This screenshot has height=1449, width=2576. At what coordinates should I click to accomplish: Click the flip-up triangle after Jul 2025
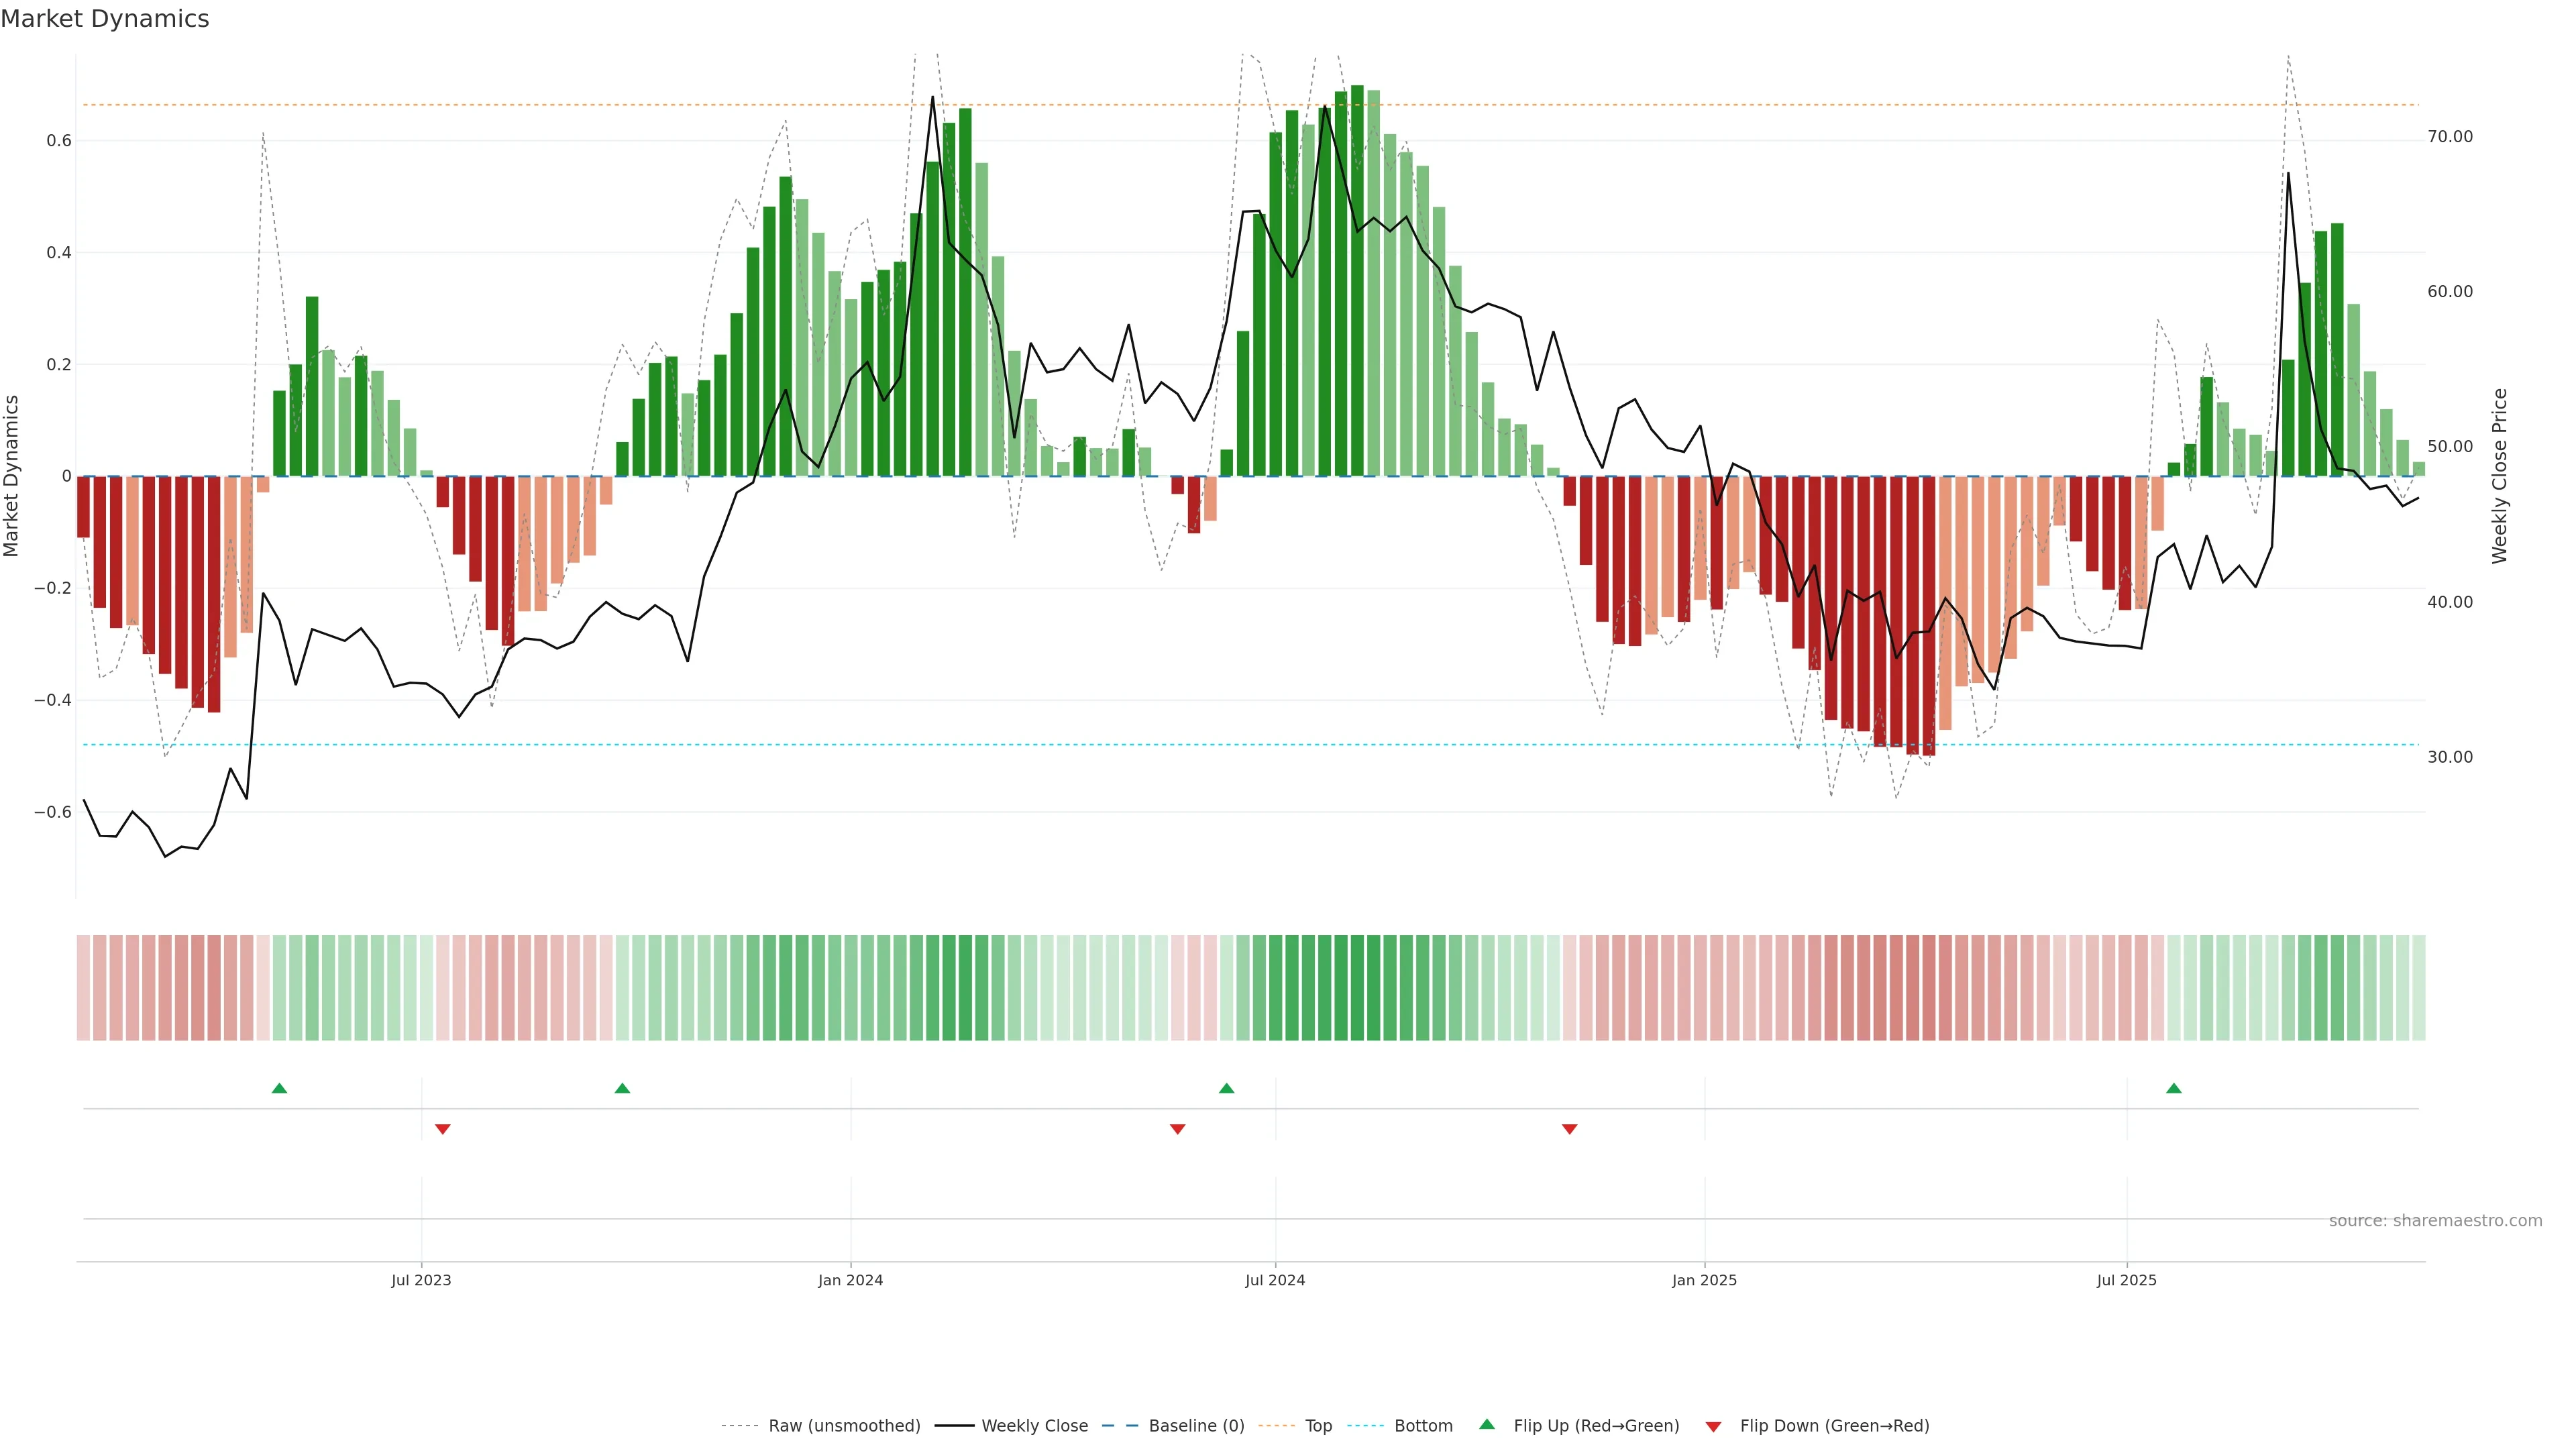click(x=2173, y=1088)
